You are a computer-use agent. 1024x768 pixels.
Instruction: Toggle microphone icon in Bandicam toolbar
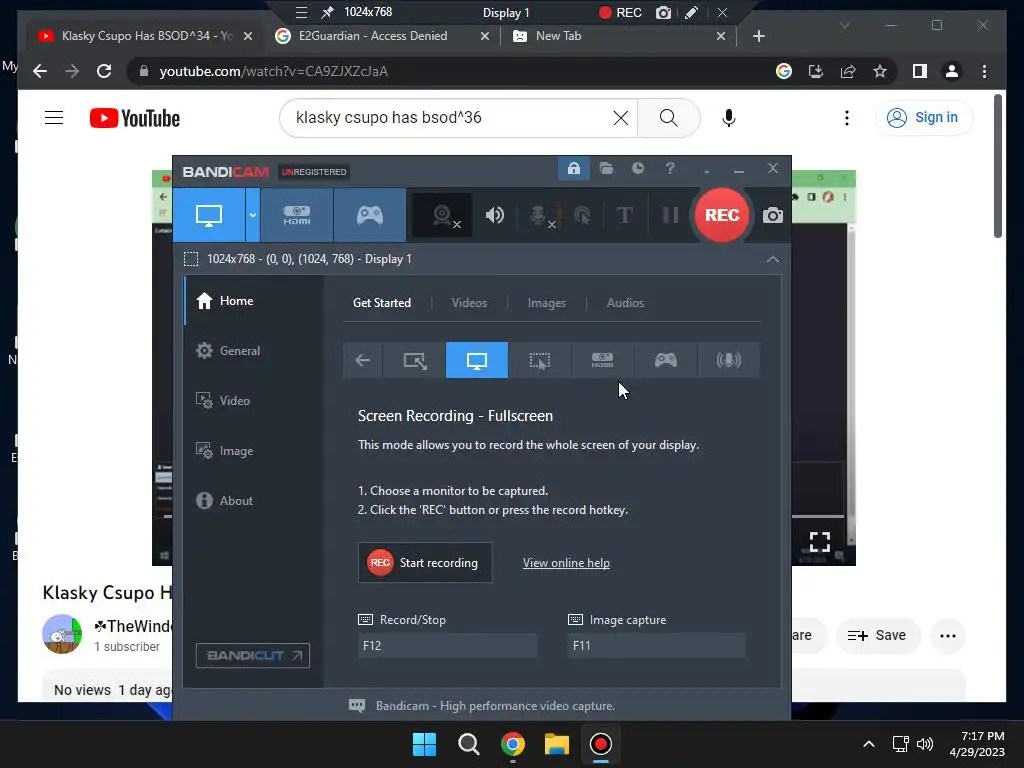540,215
